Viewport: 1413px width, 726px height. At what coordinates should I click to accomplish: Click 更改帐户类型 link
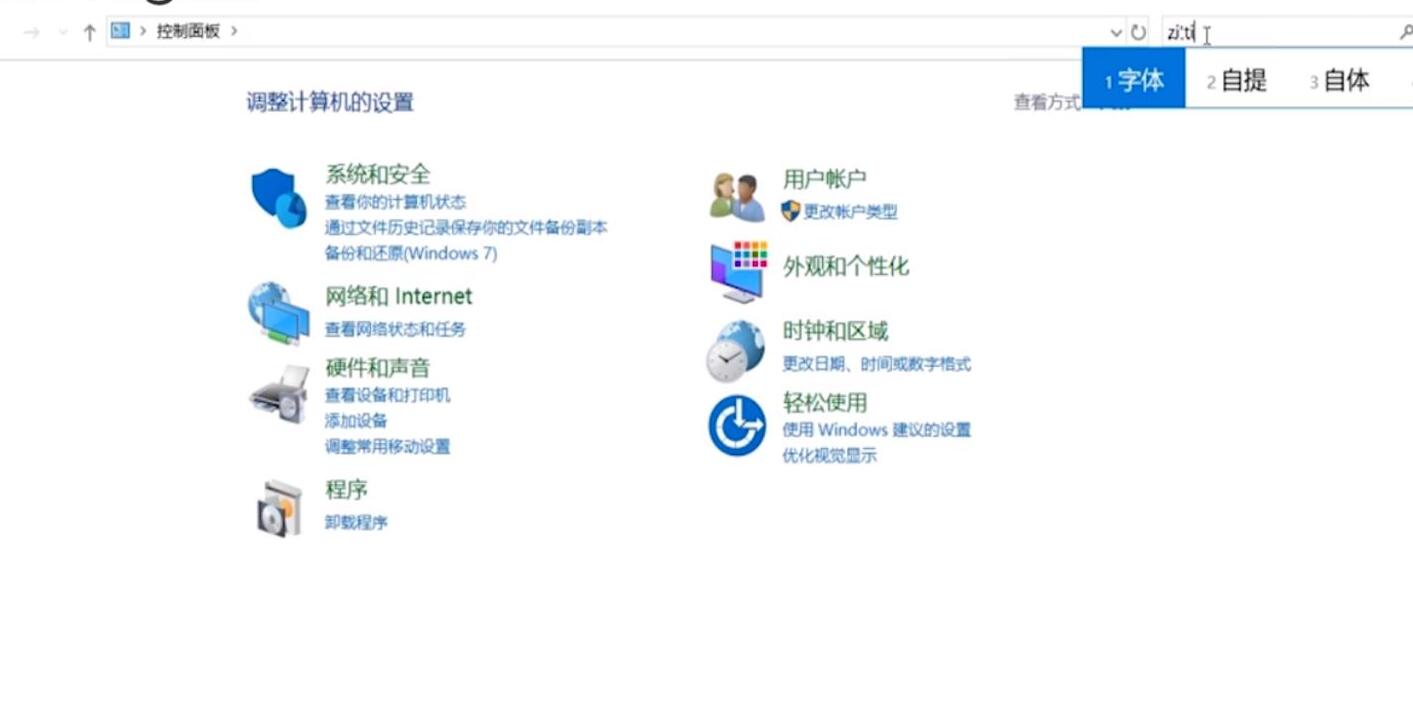point(848,211)
